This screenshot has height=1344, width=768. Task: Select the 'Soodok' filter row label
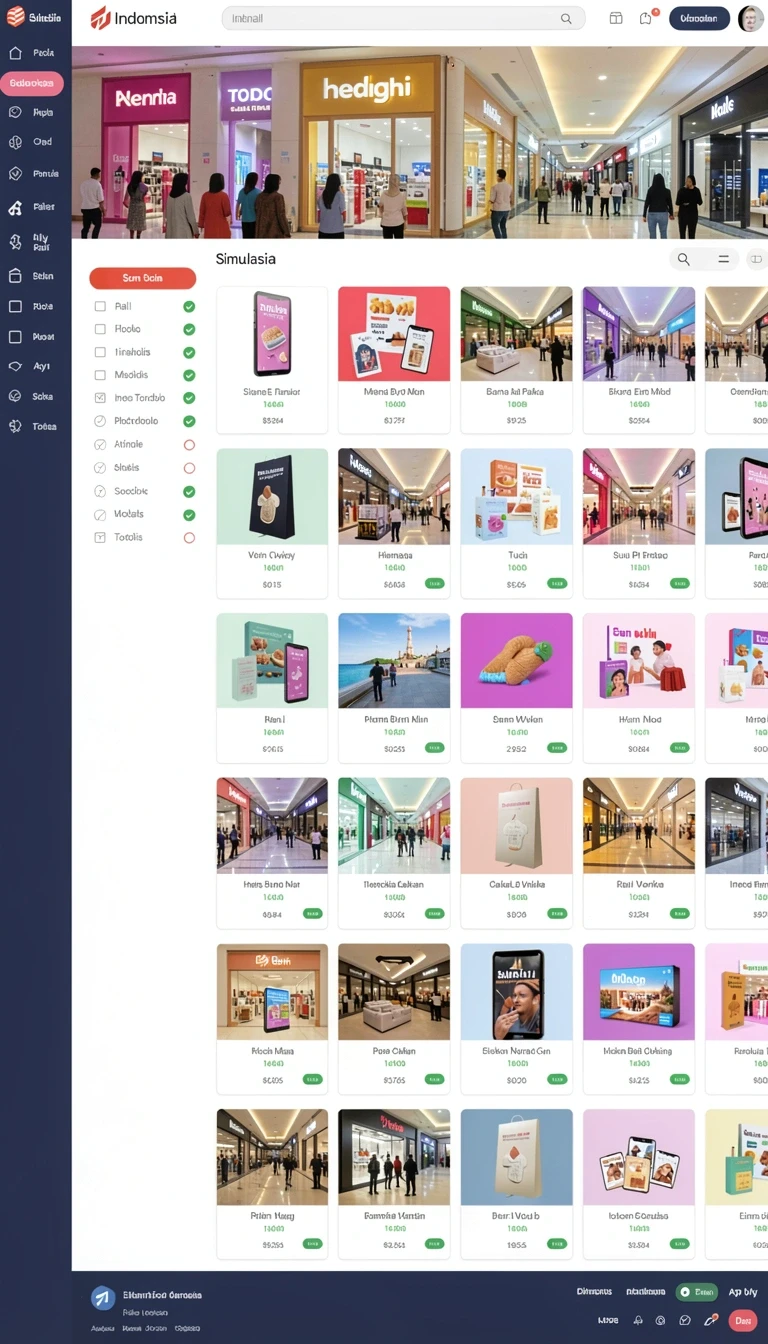click(131, 491)
